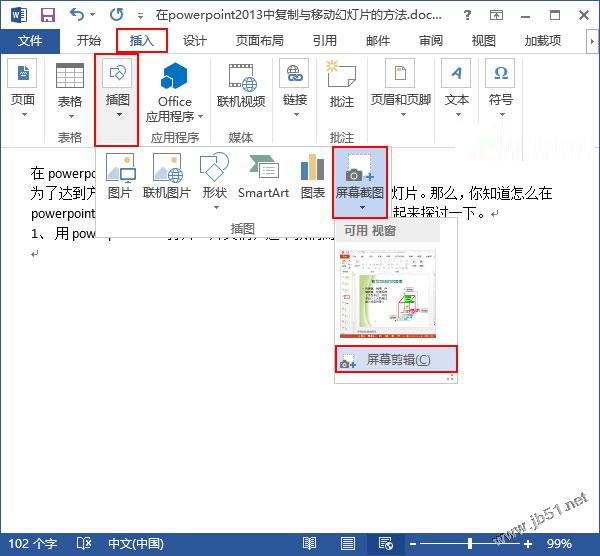Open the 文件 (File) tab

30,41
